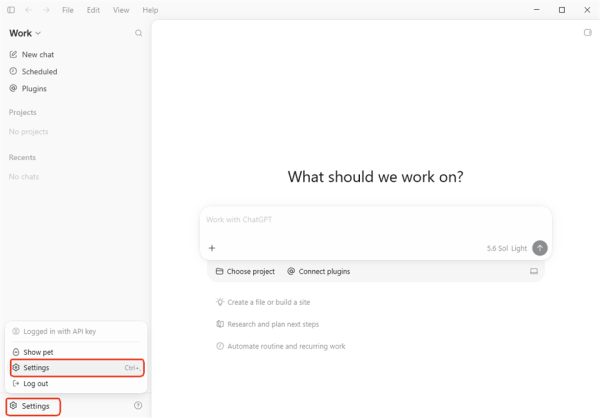Screen dimensions: 600x418
Task: Start a New chat
Action: 32,54
